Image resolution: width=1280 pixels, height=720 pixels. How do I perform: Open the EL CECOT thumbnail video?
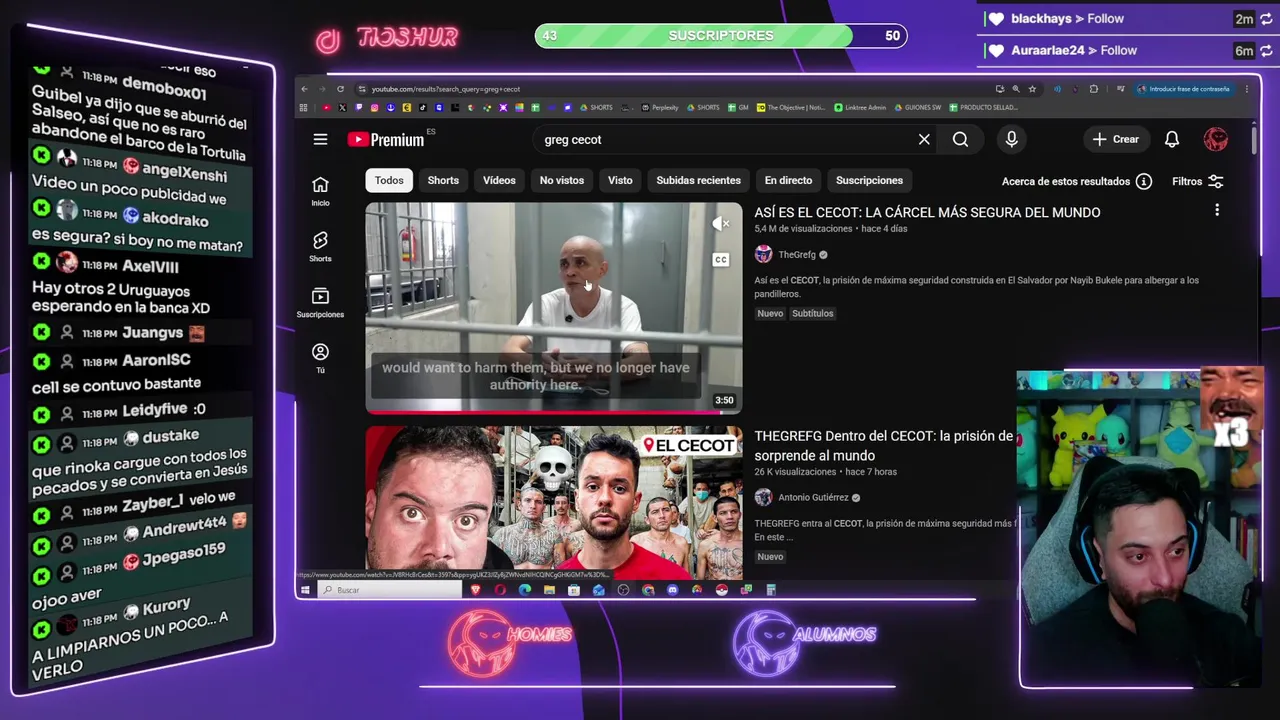(x=554, y=503)
